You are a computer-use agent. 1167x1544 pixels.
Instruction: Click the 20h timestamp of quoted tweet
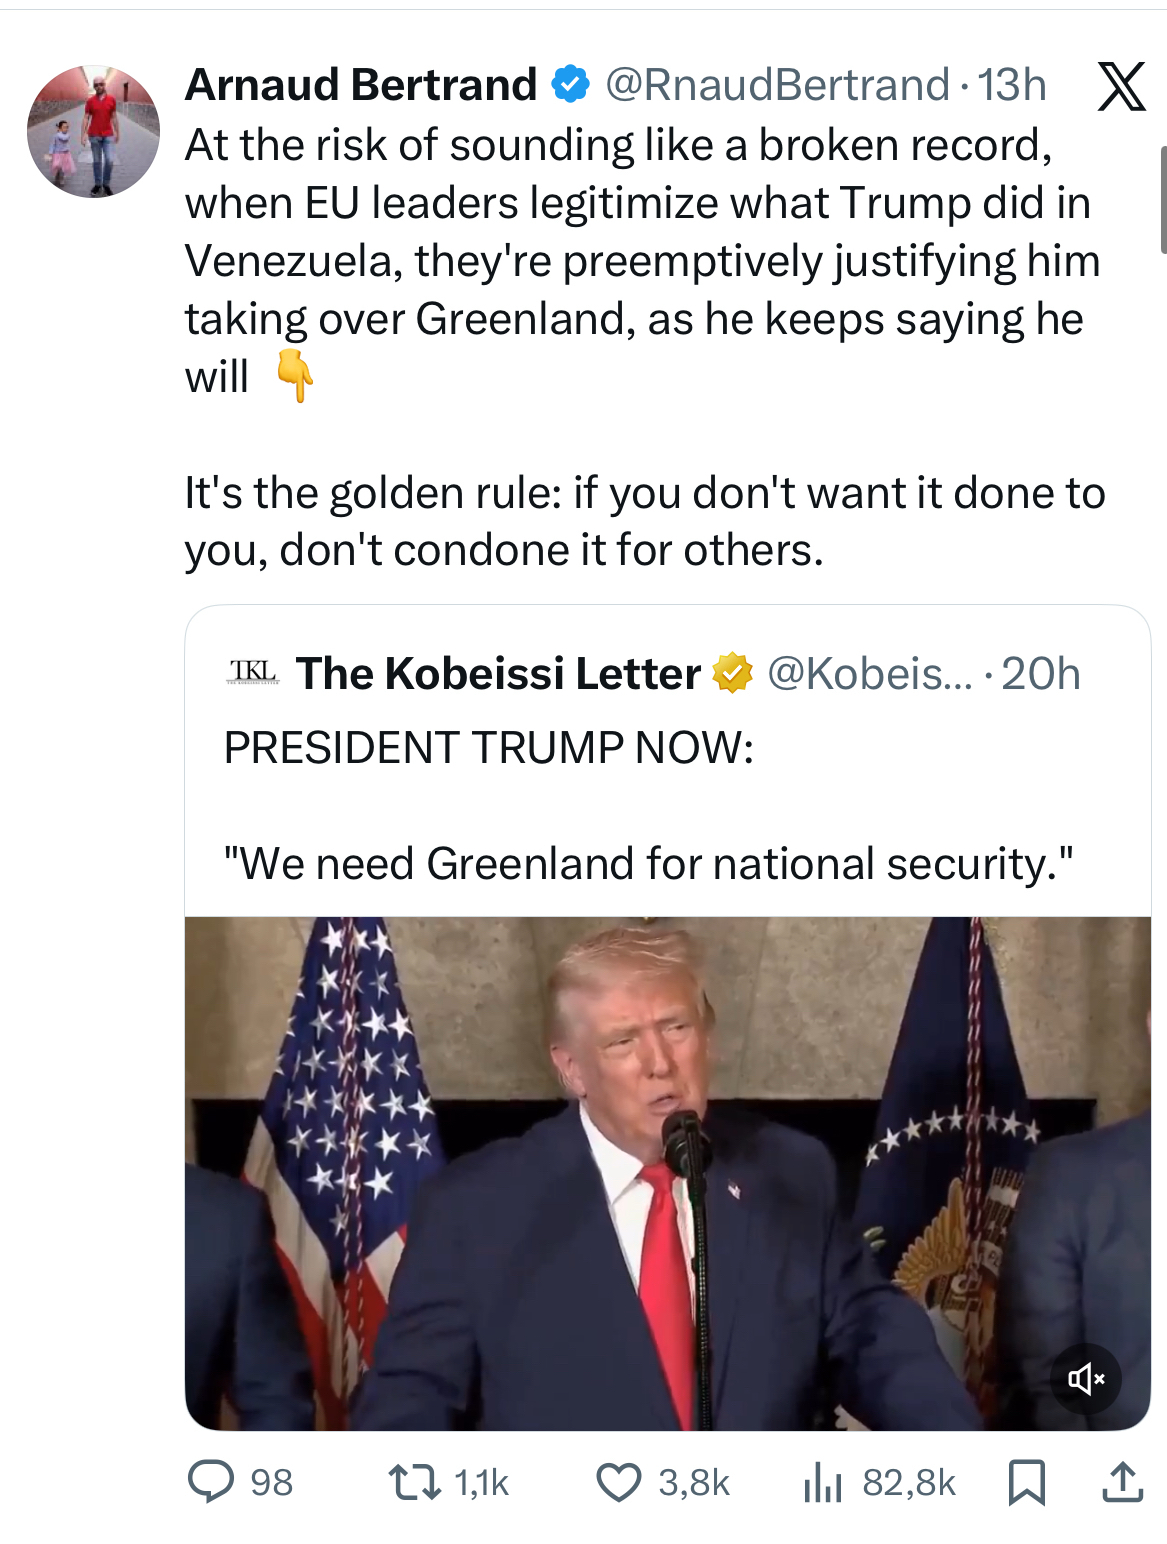(1041, 674)
